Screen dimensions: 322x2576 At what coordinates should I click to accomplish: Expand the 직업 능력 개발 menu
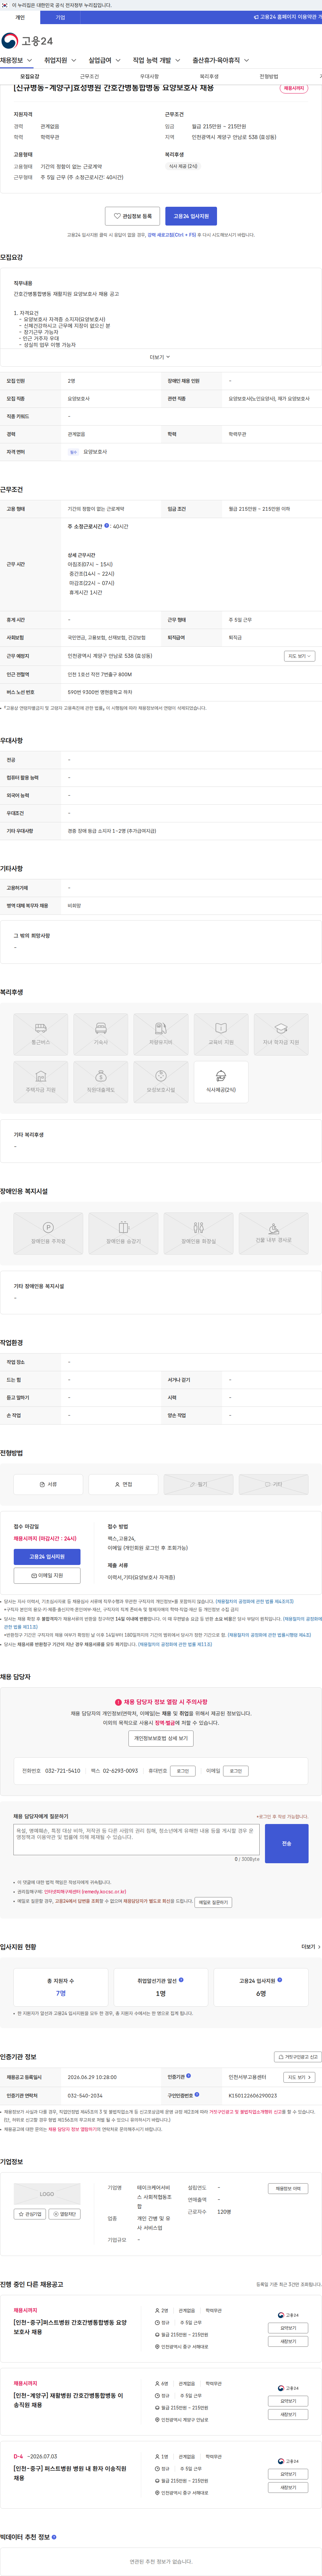pos(157,60)
